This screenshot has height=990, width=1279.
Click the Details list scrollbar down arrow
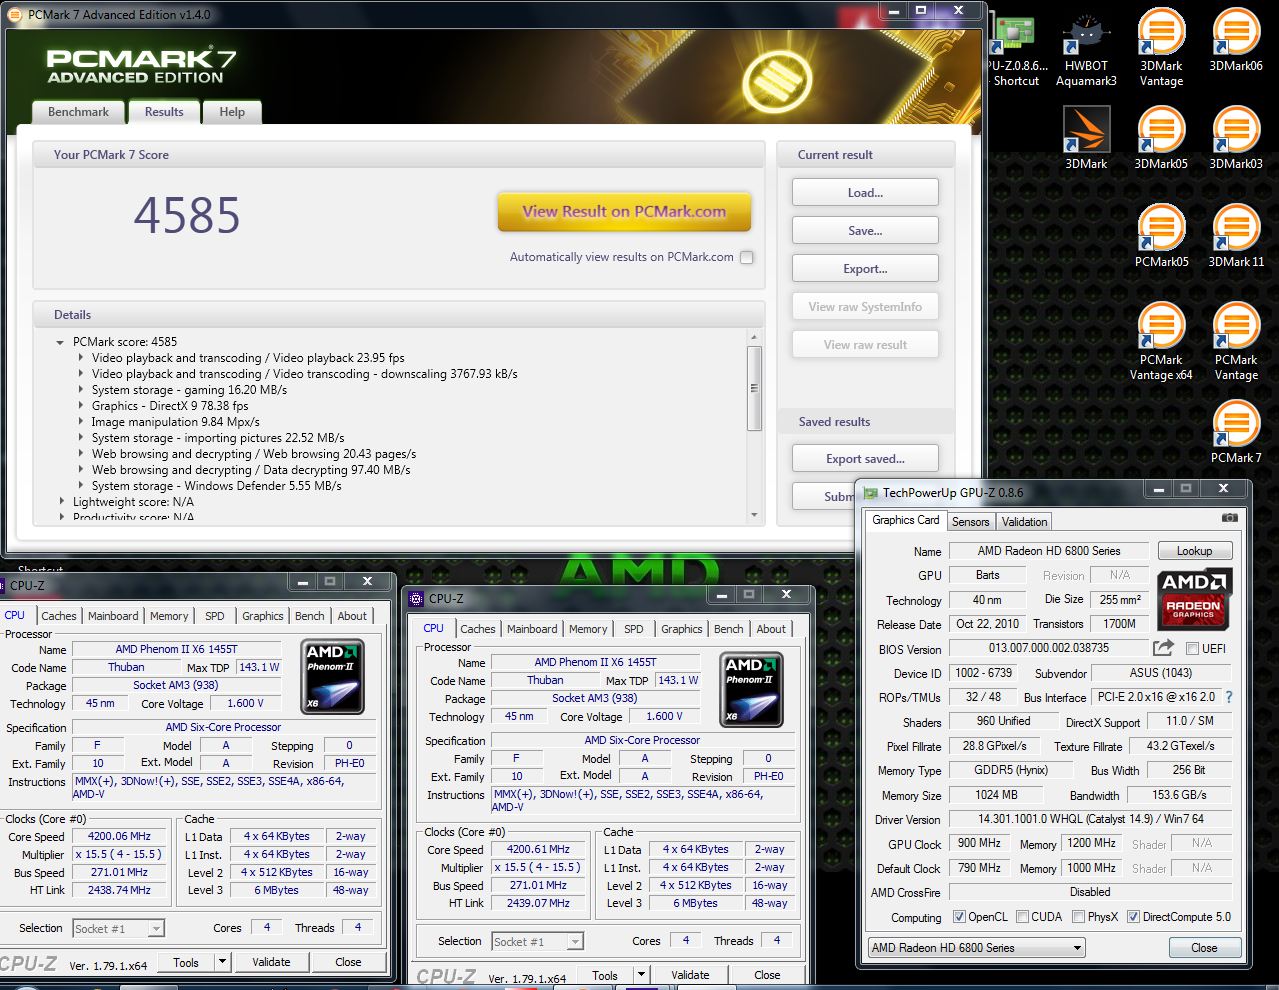754,515
